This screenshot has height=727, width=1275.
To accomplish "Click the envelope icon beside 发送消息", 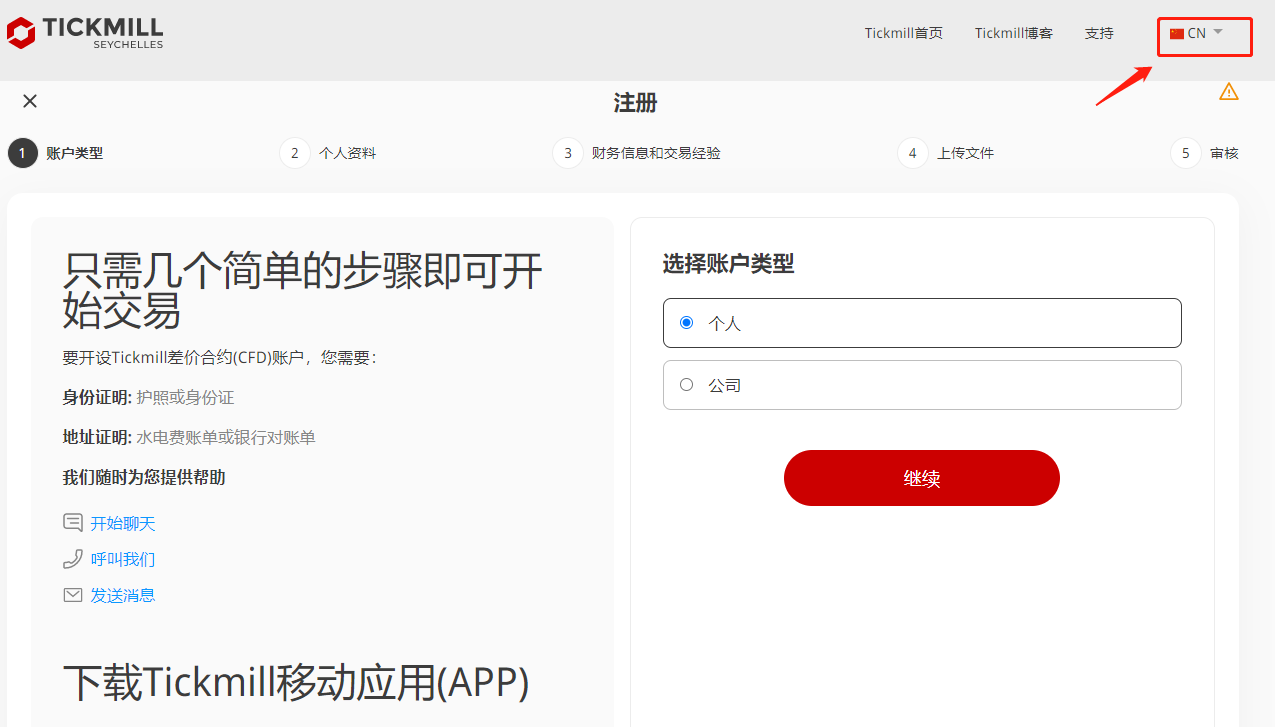I will (x=73, y=595).
